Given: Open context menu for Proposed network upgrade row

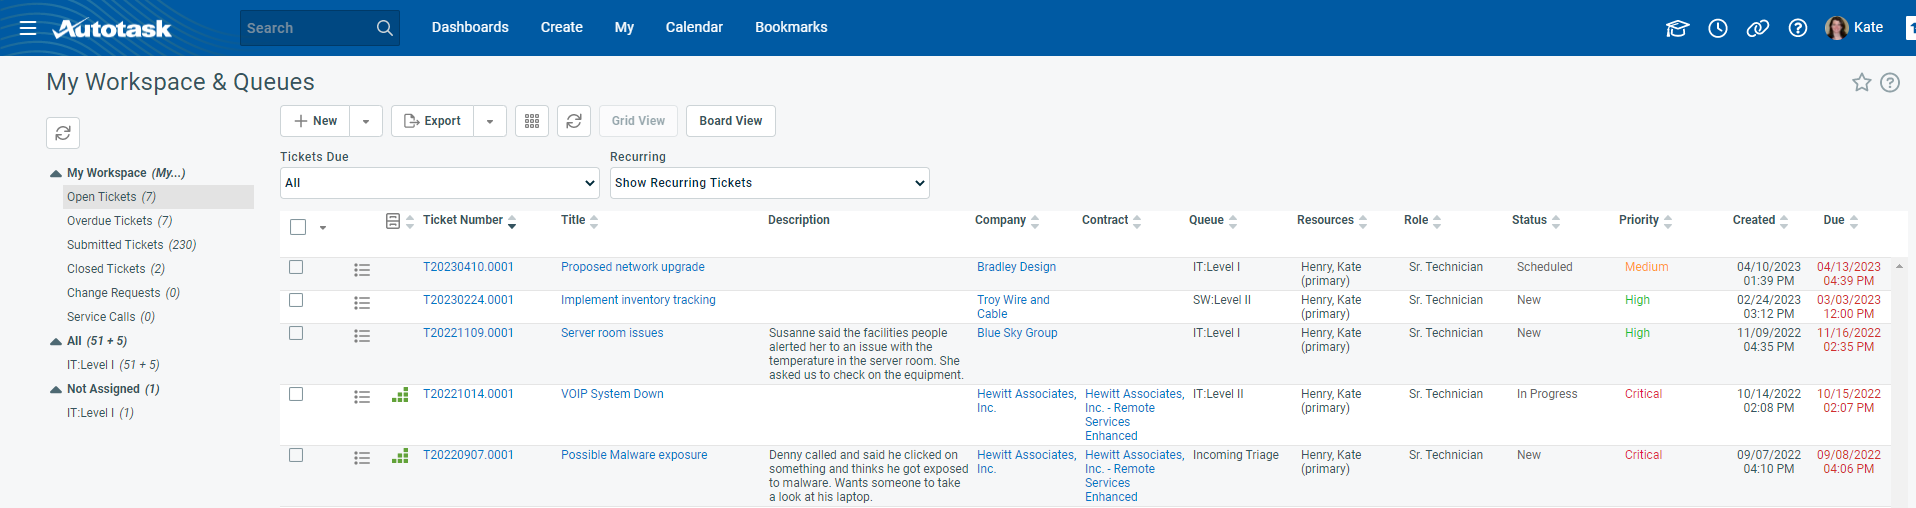Looking at the screenshot, I should (362, 270).
